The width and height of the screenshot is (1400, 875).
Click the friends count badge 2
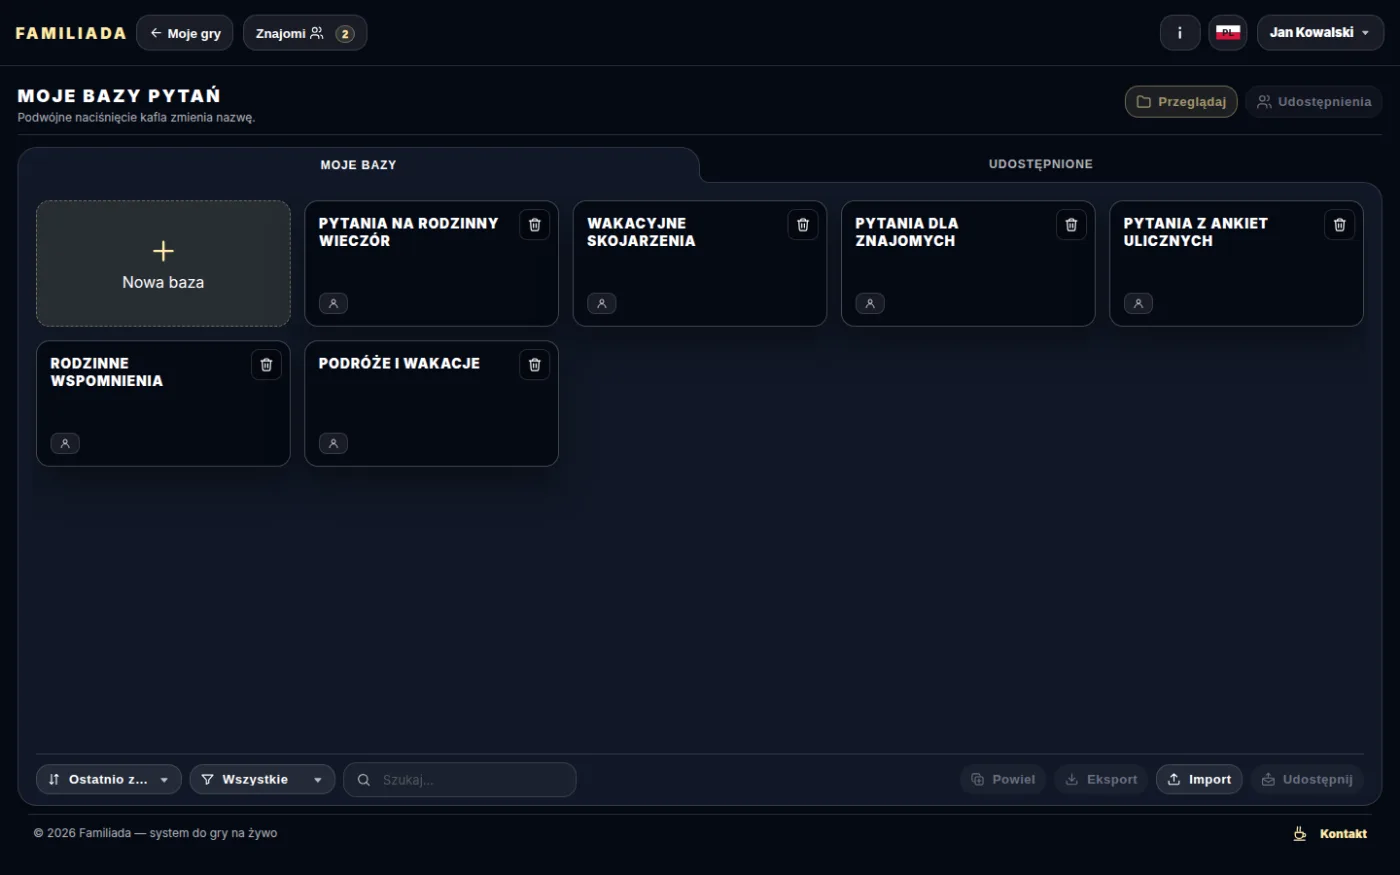pyautogui.click(x=345, y=34)
